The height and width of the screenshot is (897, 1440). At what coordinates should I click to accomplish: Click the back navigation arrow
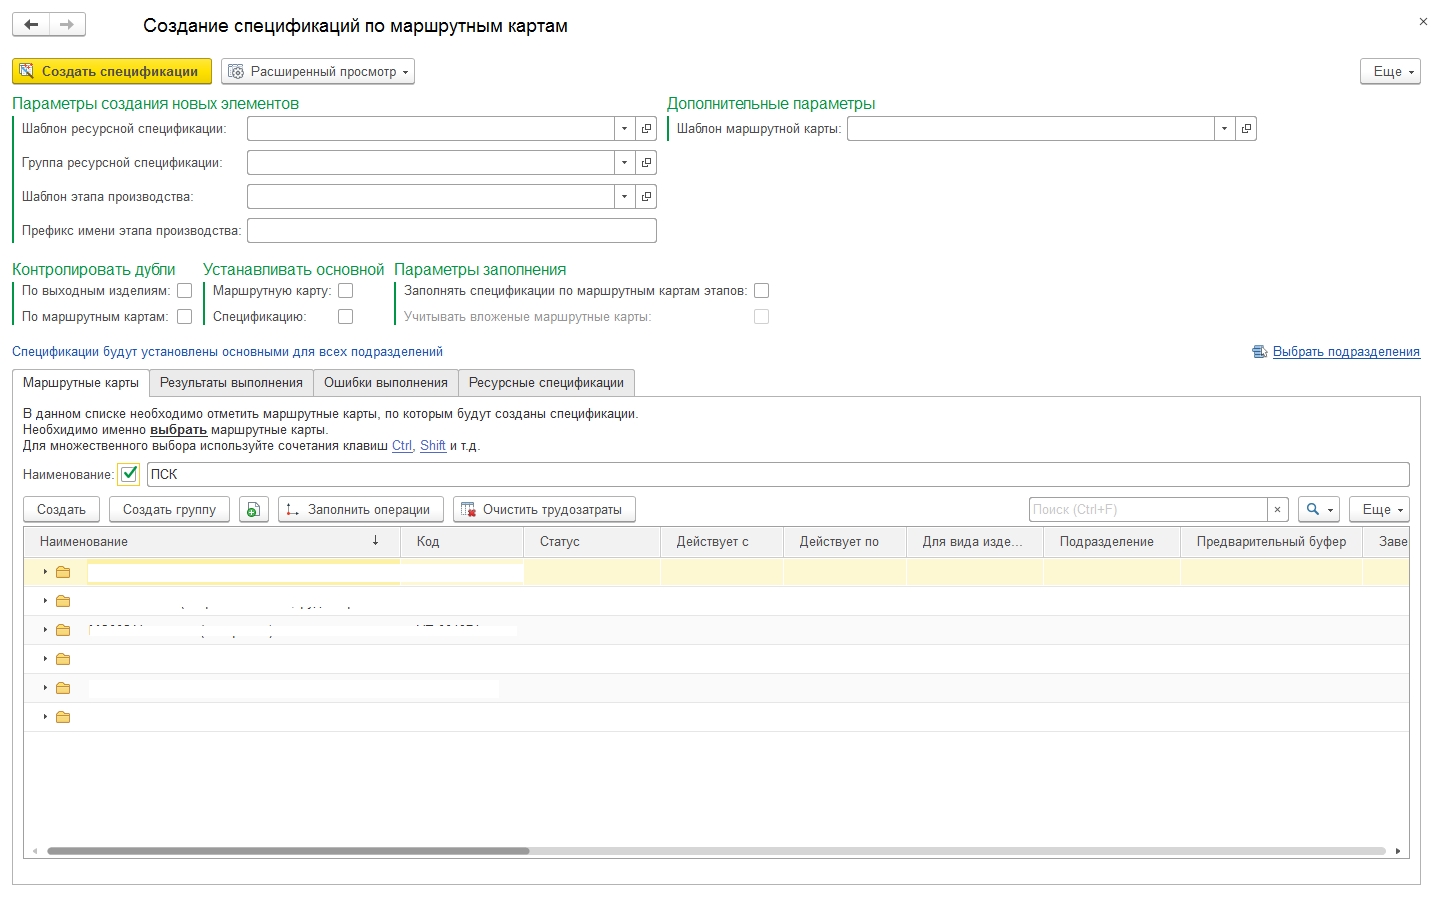tap(31, 25)
